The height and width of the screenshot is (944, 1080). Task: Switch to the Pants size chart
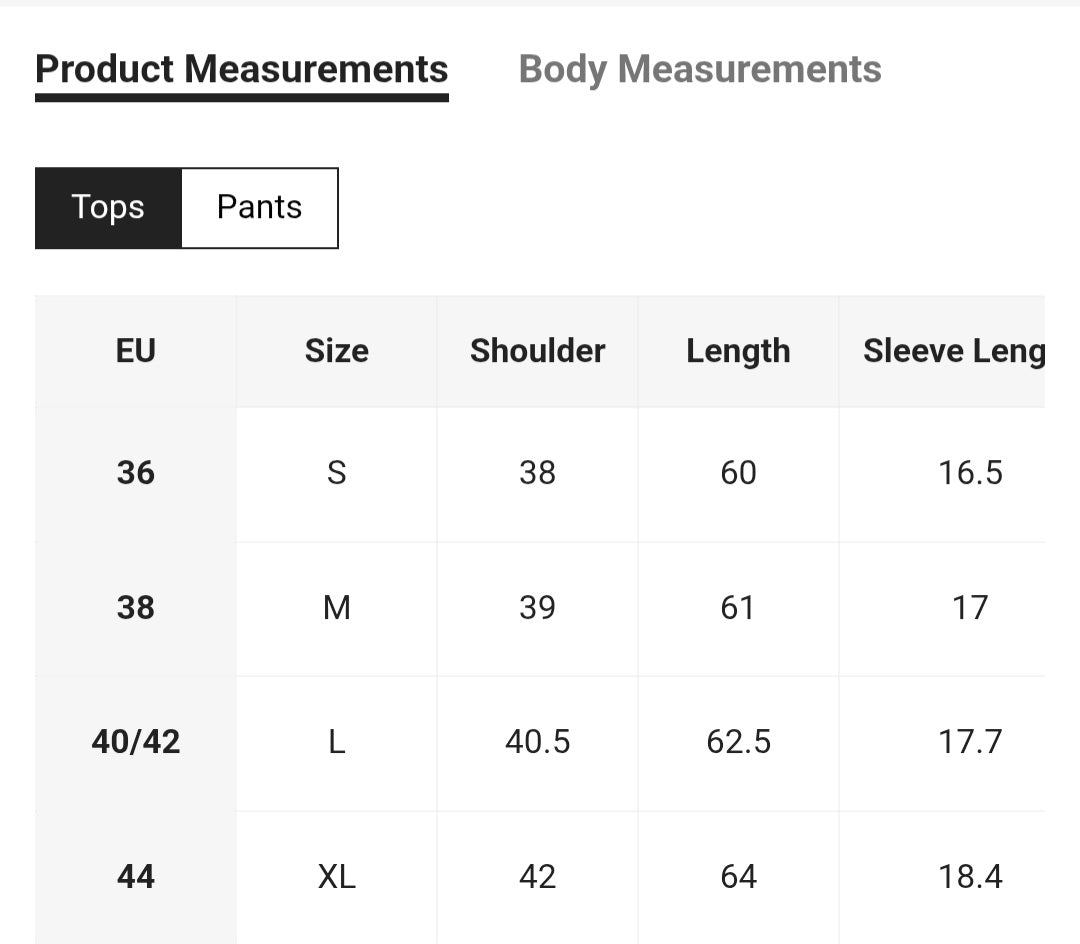[x=259, y=207]
